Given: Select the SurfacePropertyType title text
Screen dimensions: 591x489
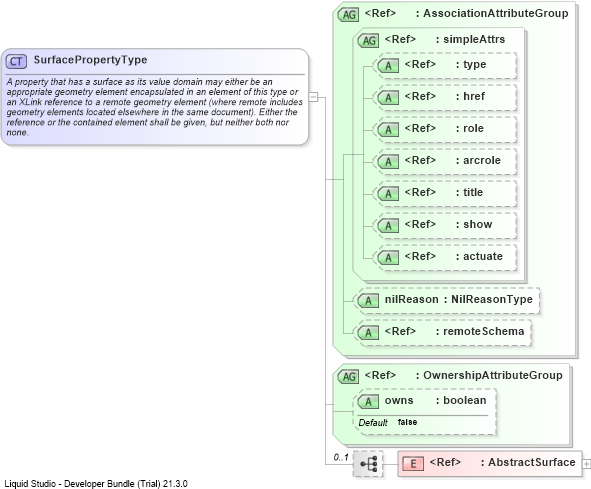Looking at the screenshot, I should 90,60.
